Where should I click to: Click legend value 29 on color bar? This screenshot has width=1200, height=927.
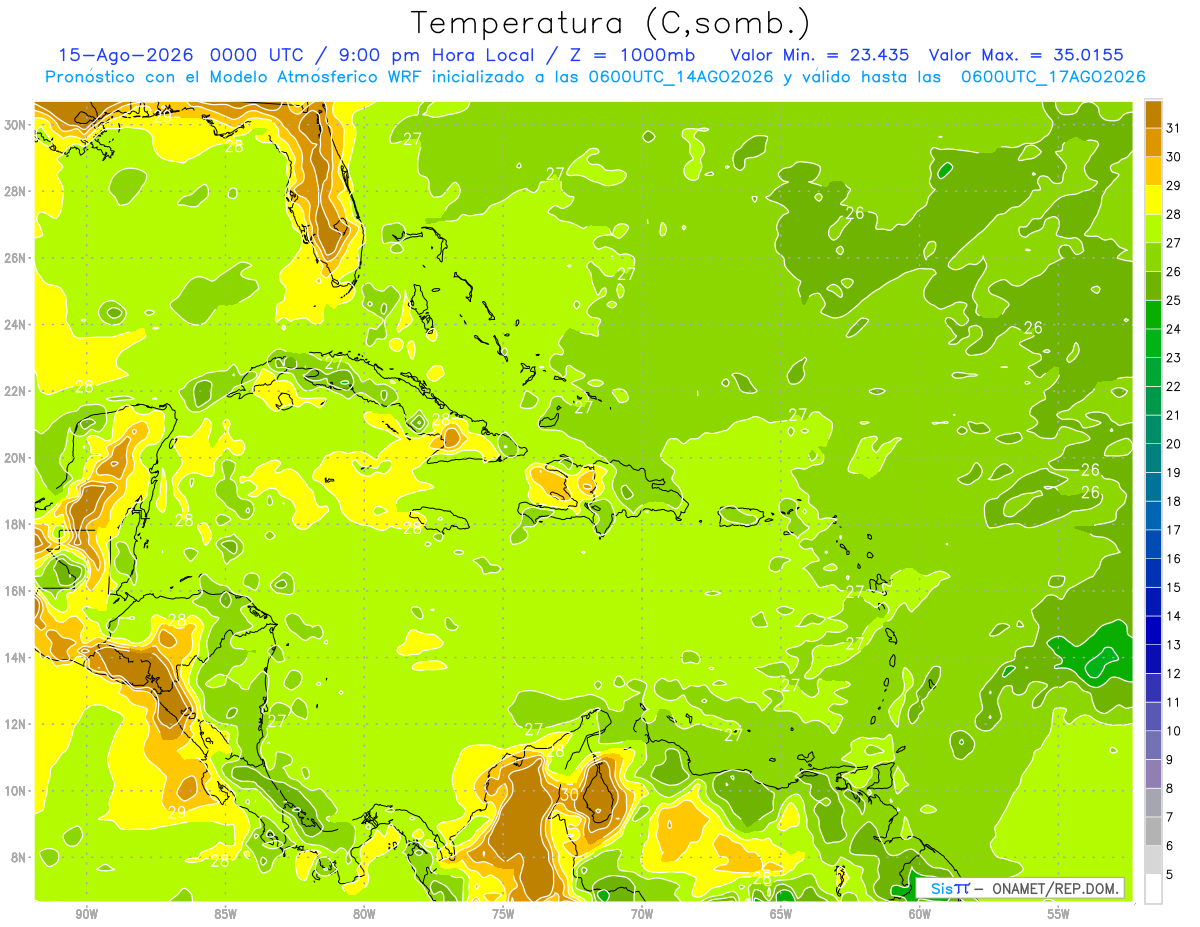(x=1174, y=186)
